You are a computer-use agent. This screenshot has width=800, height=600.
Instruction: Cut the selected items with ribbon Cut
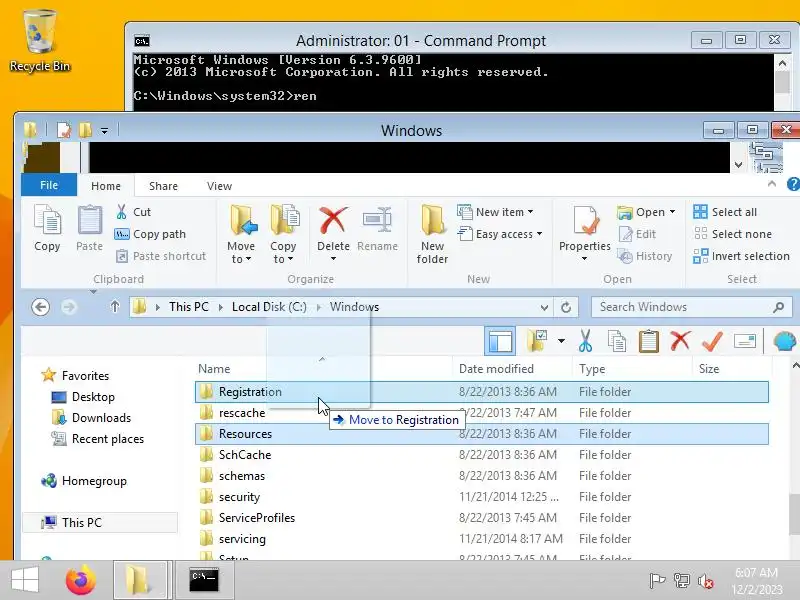coord(134,212)
